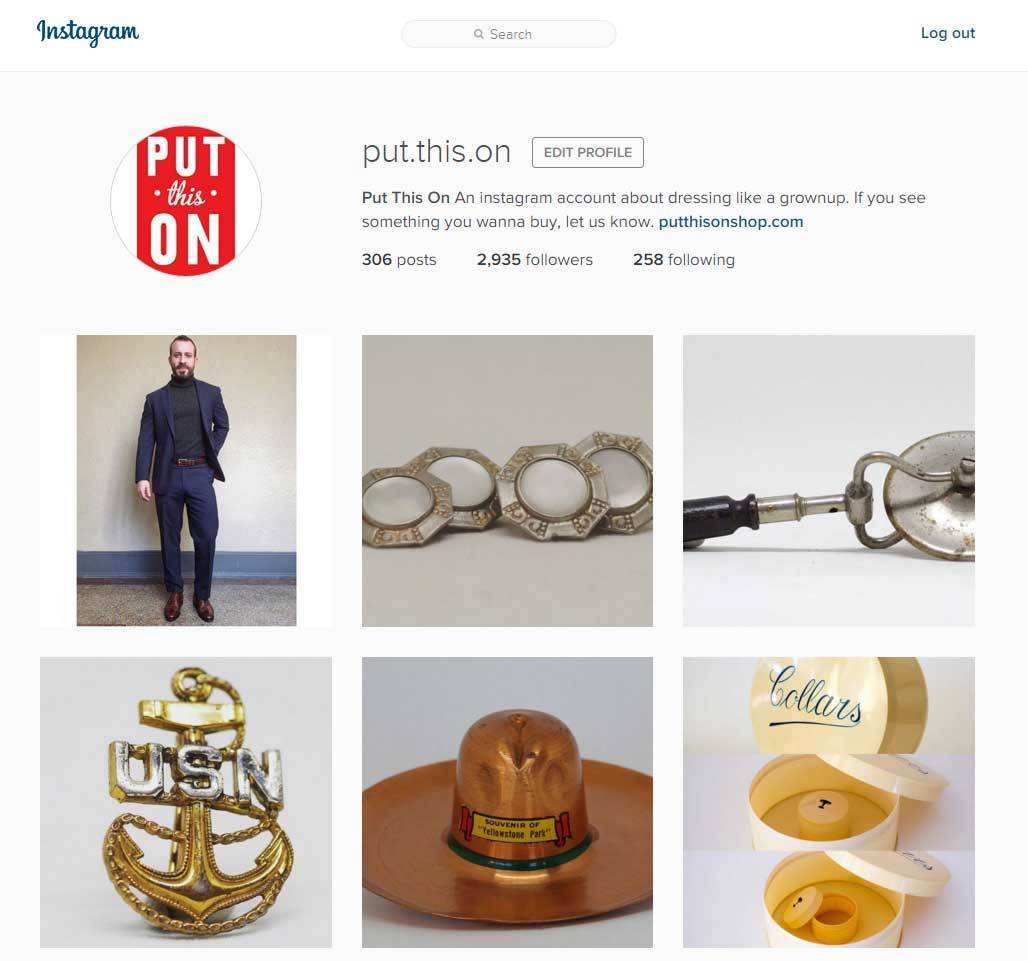Open the man in navy suit photo

click(186, 480)
